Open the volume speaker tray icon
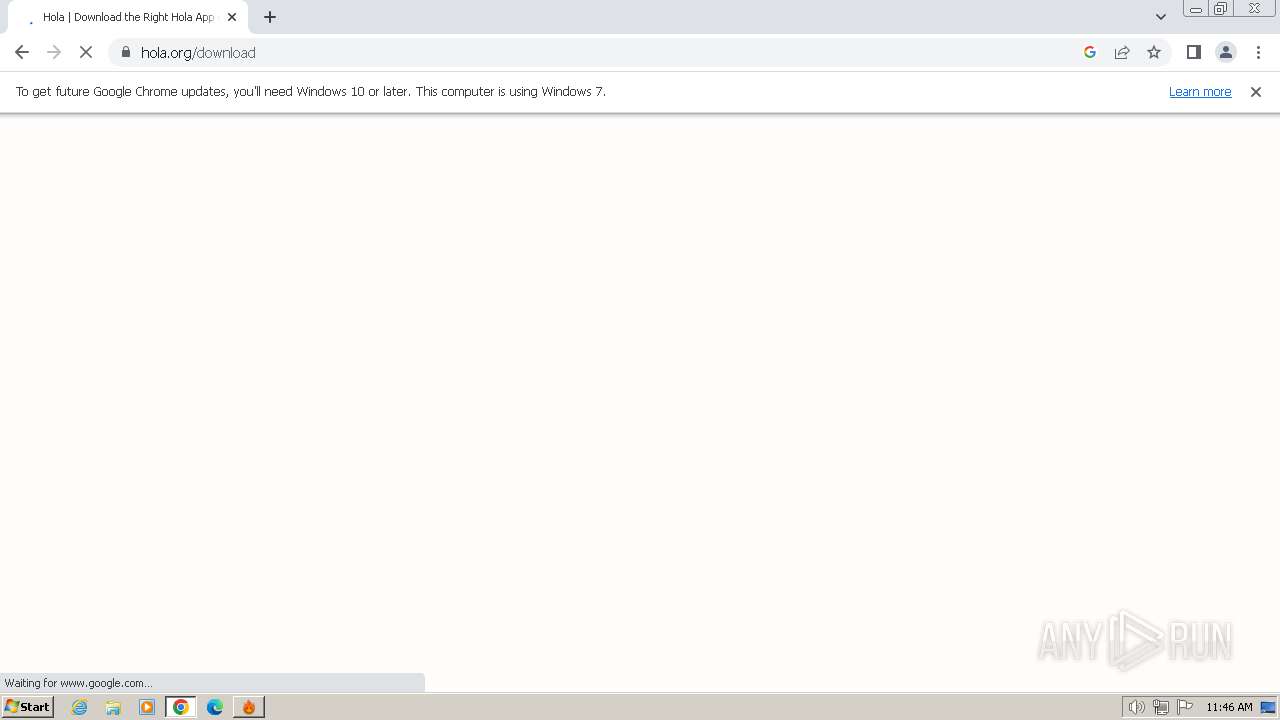 click(x=1136, y=707)
